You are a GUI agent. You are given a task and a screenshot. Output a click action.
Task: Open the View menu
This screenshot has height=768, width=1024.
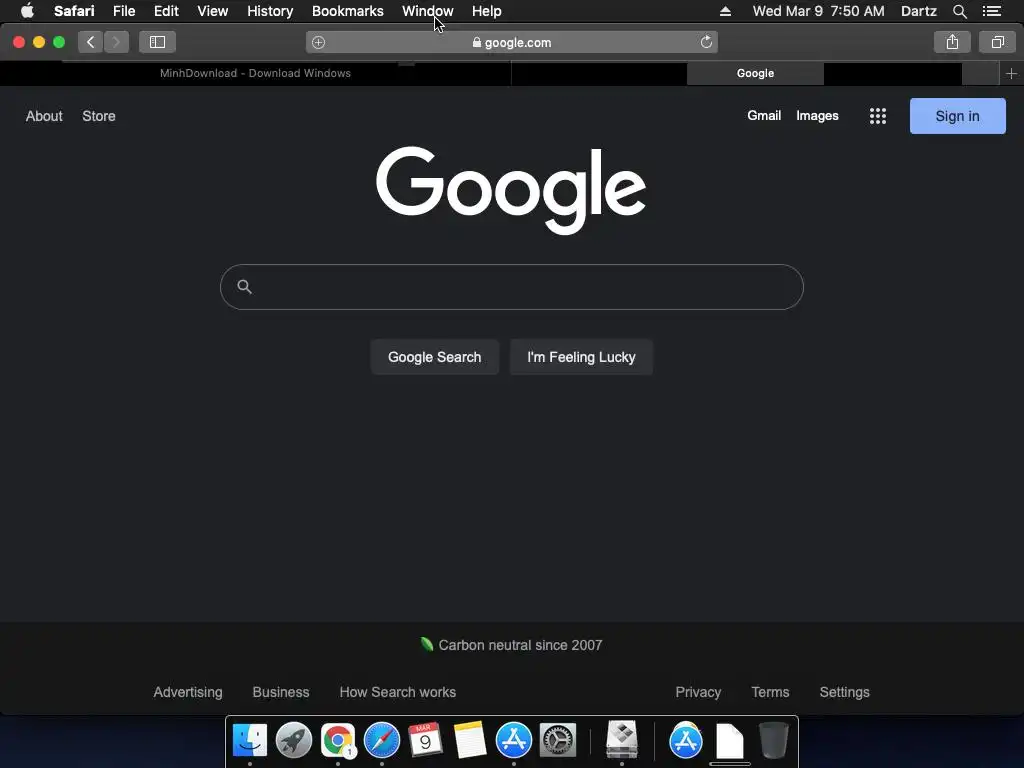pyautogui.click(x=213, y=11)
